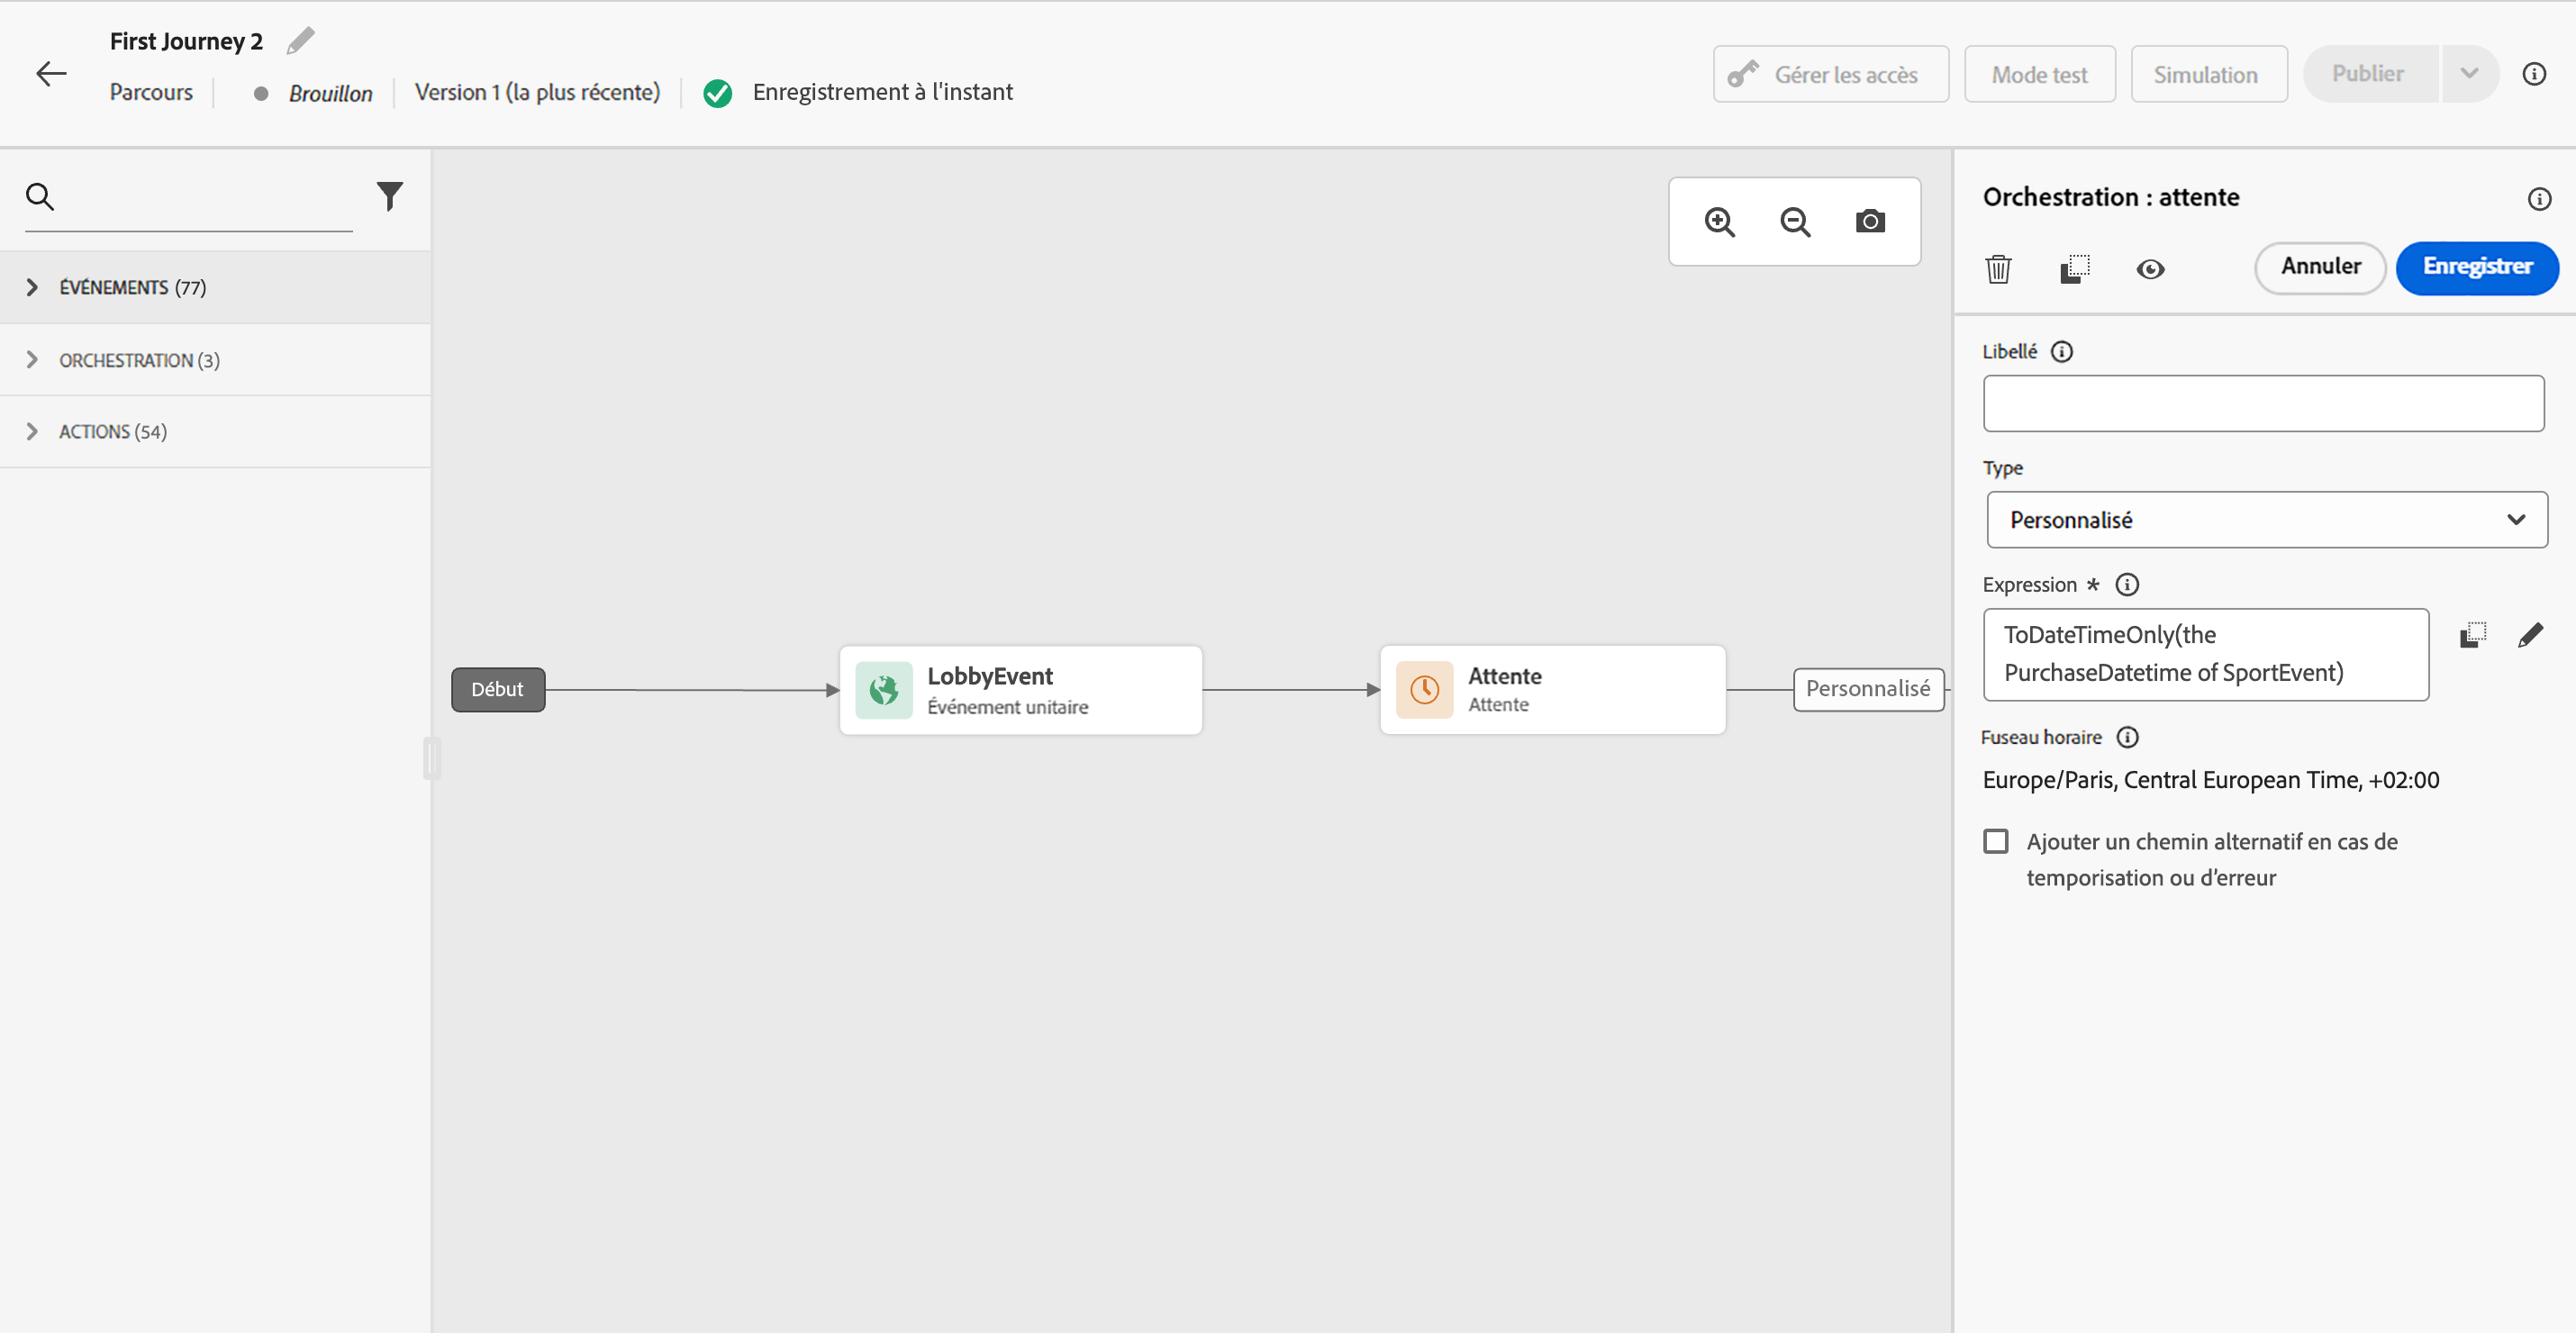
Task: Select the LobbyEvent node on canvas
Action: [x=1020, y=690]
